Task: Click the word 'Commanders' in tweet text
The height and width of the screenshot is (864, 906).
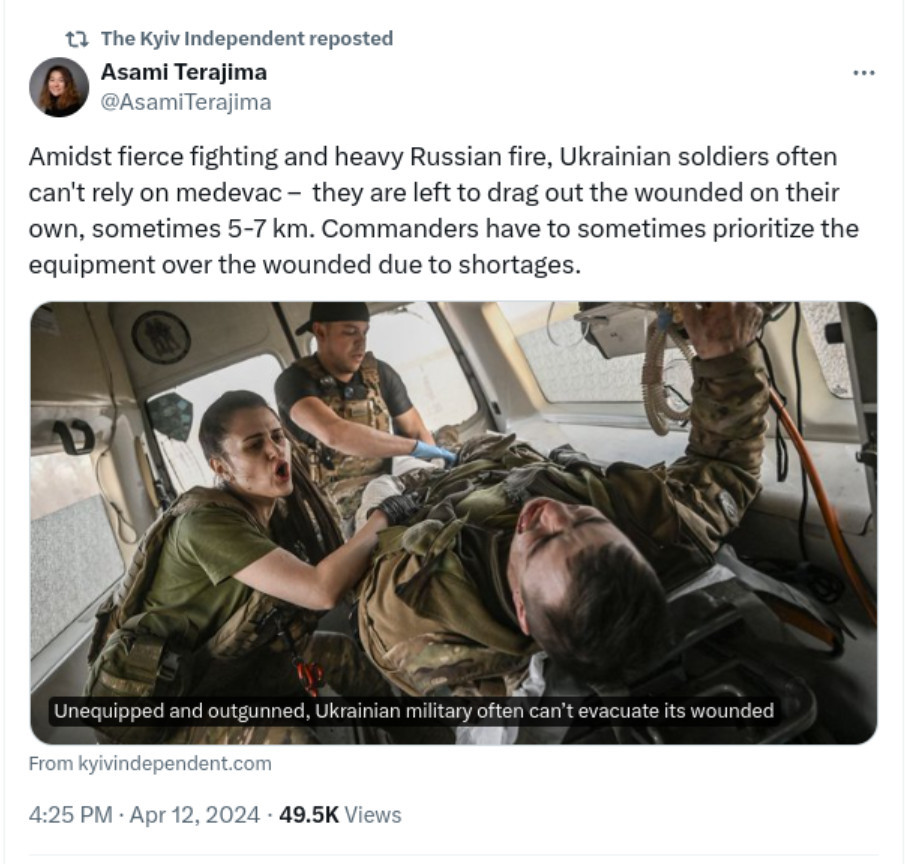Action: (x=400, y=229)
